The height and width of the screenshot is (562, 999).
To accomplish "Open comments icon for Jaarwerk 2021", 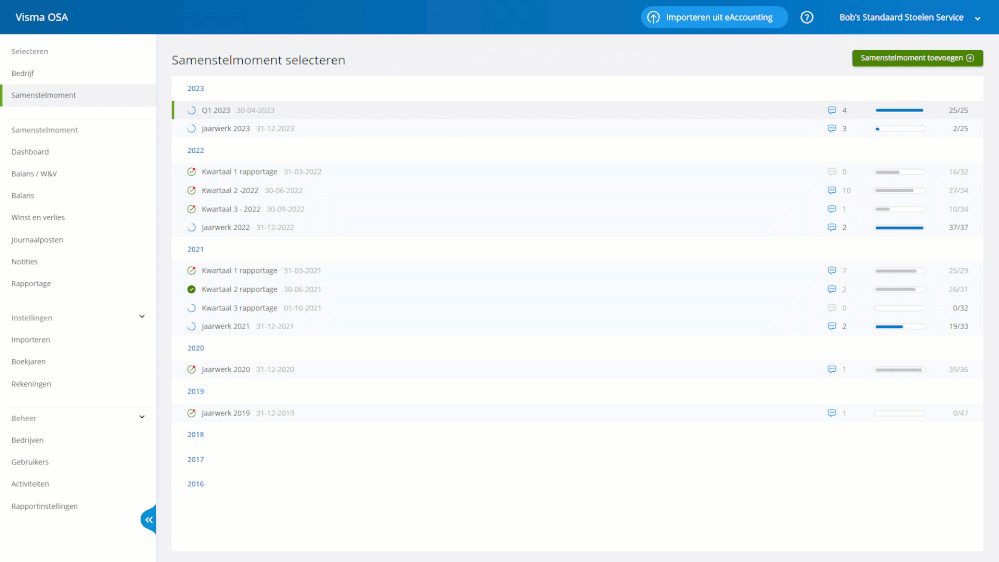I will pos(831,326).
